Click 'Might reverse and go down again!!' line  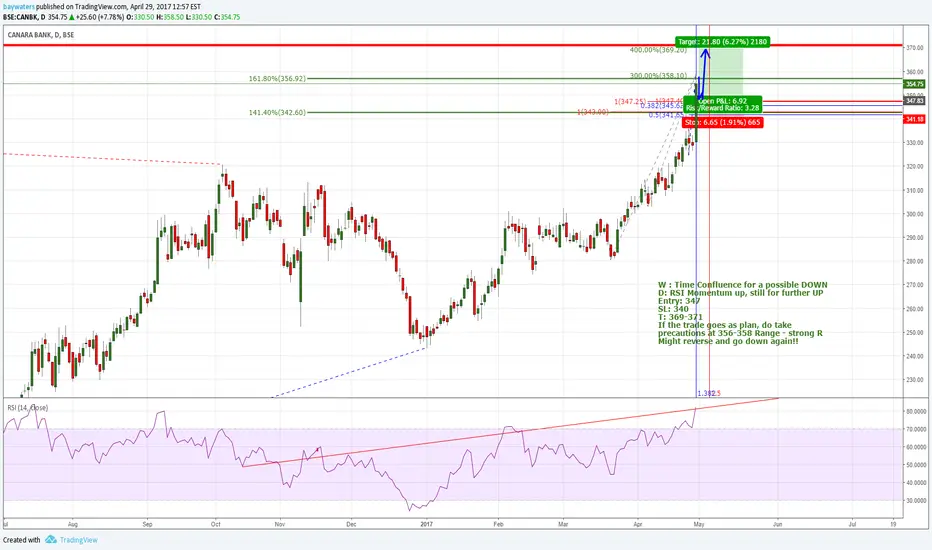pyautogui.click(x=728, y=341)
